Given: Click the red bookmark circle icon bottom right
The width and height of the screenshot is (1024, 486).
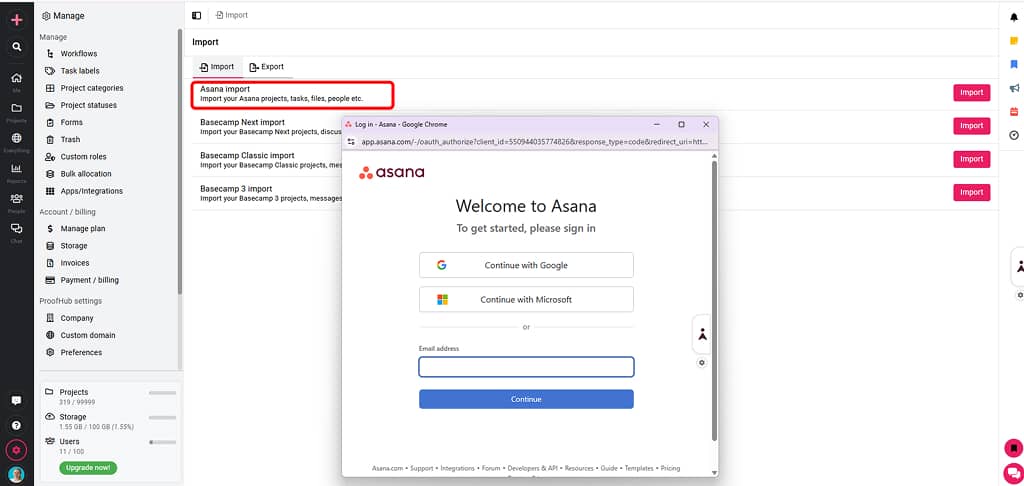Looking at the screenshot, I should pyautogui.click(x=1014, y=449).
